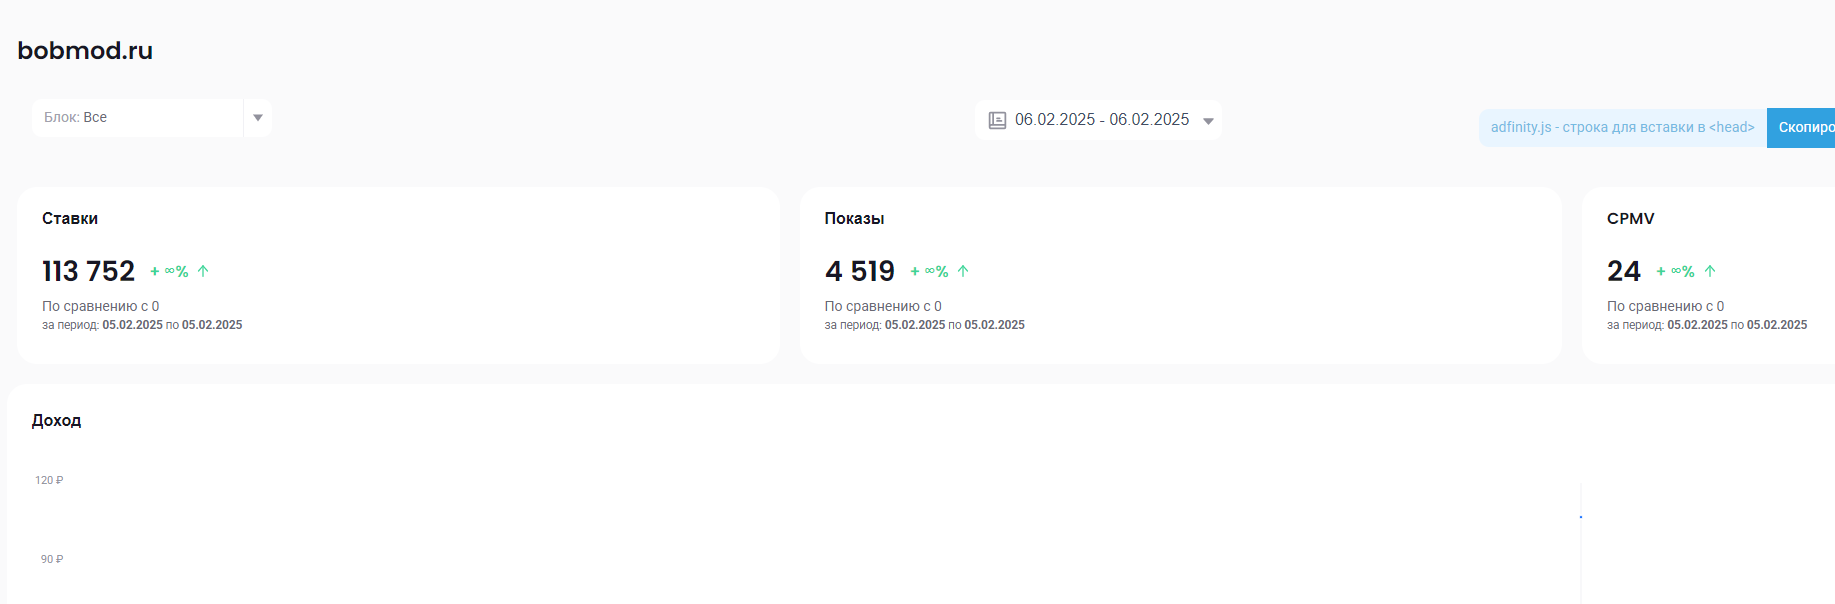Click the calendar icon in date picker

point(997,120)
